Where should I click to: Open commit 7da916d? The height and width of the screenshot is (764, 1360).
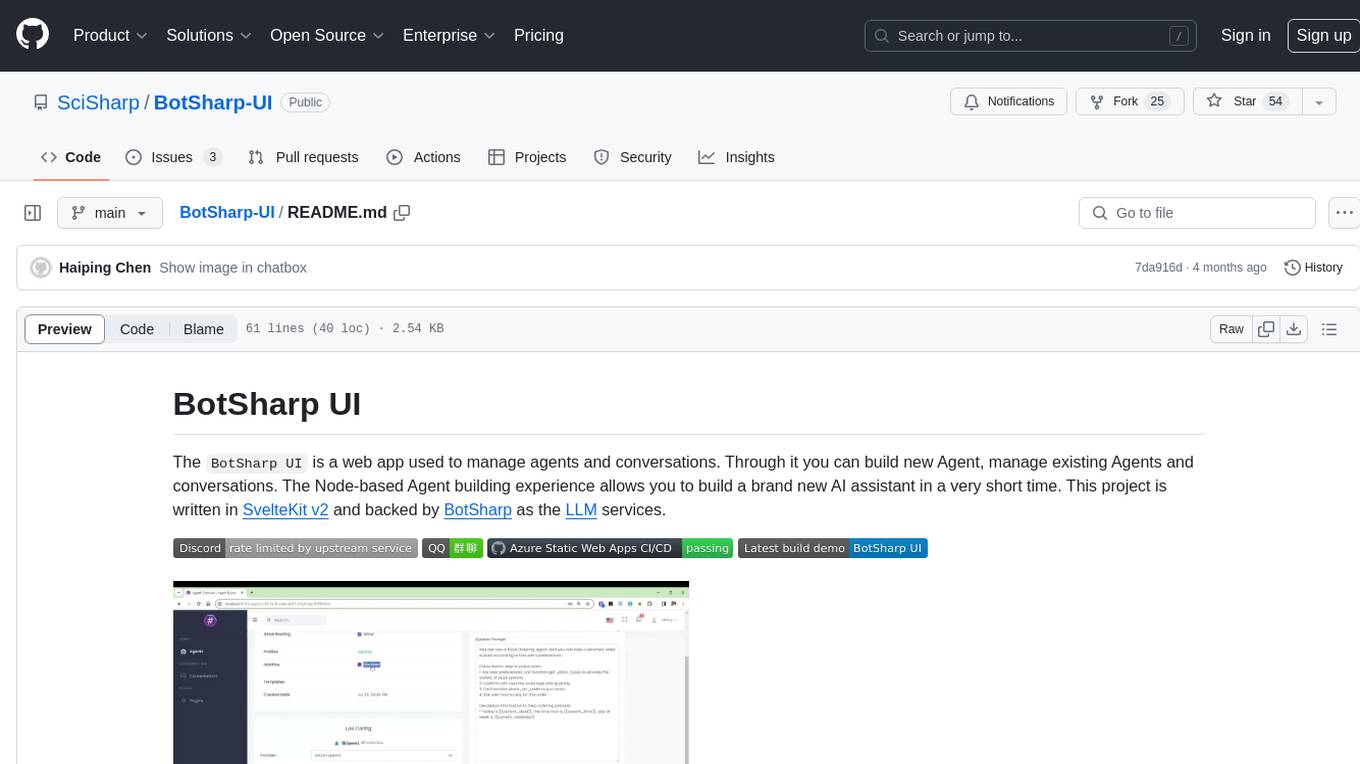[x=1158, y=267]
